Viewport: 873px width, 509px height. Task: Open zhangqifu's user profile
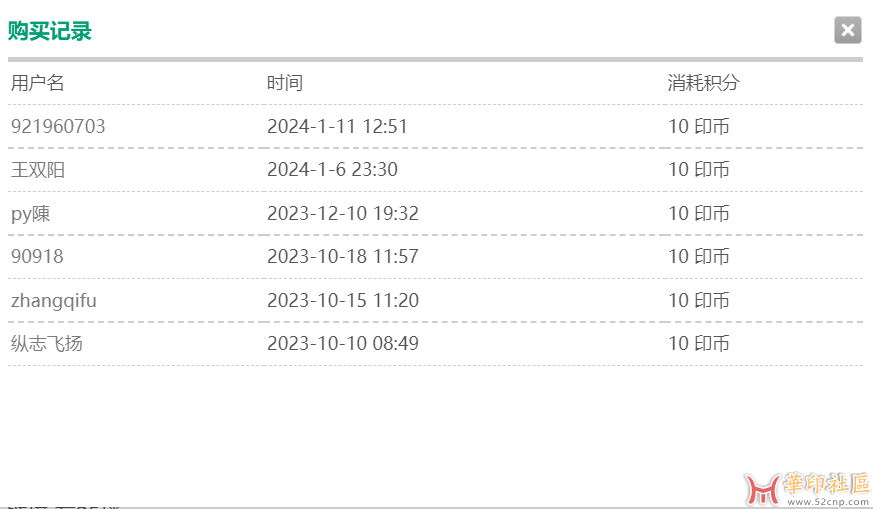pyautogui.click(x=54, y=300)
